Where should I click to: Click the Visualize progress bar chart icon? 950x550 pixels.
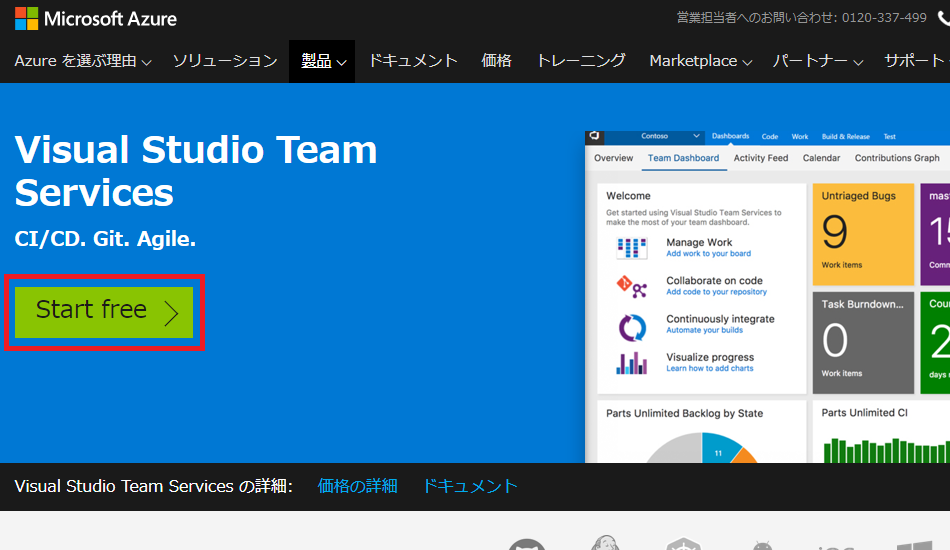[632, 363]
